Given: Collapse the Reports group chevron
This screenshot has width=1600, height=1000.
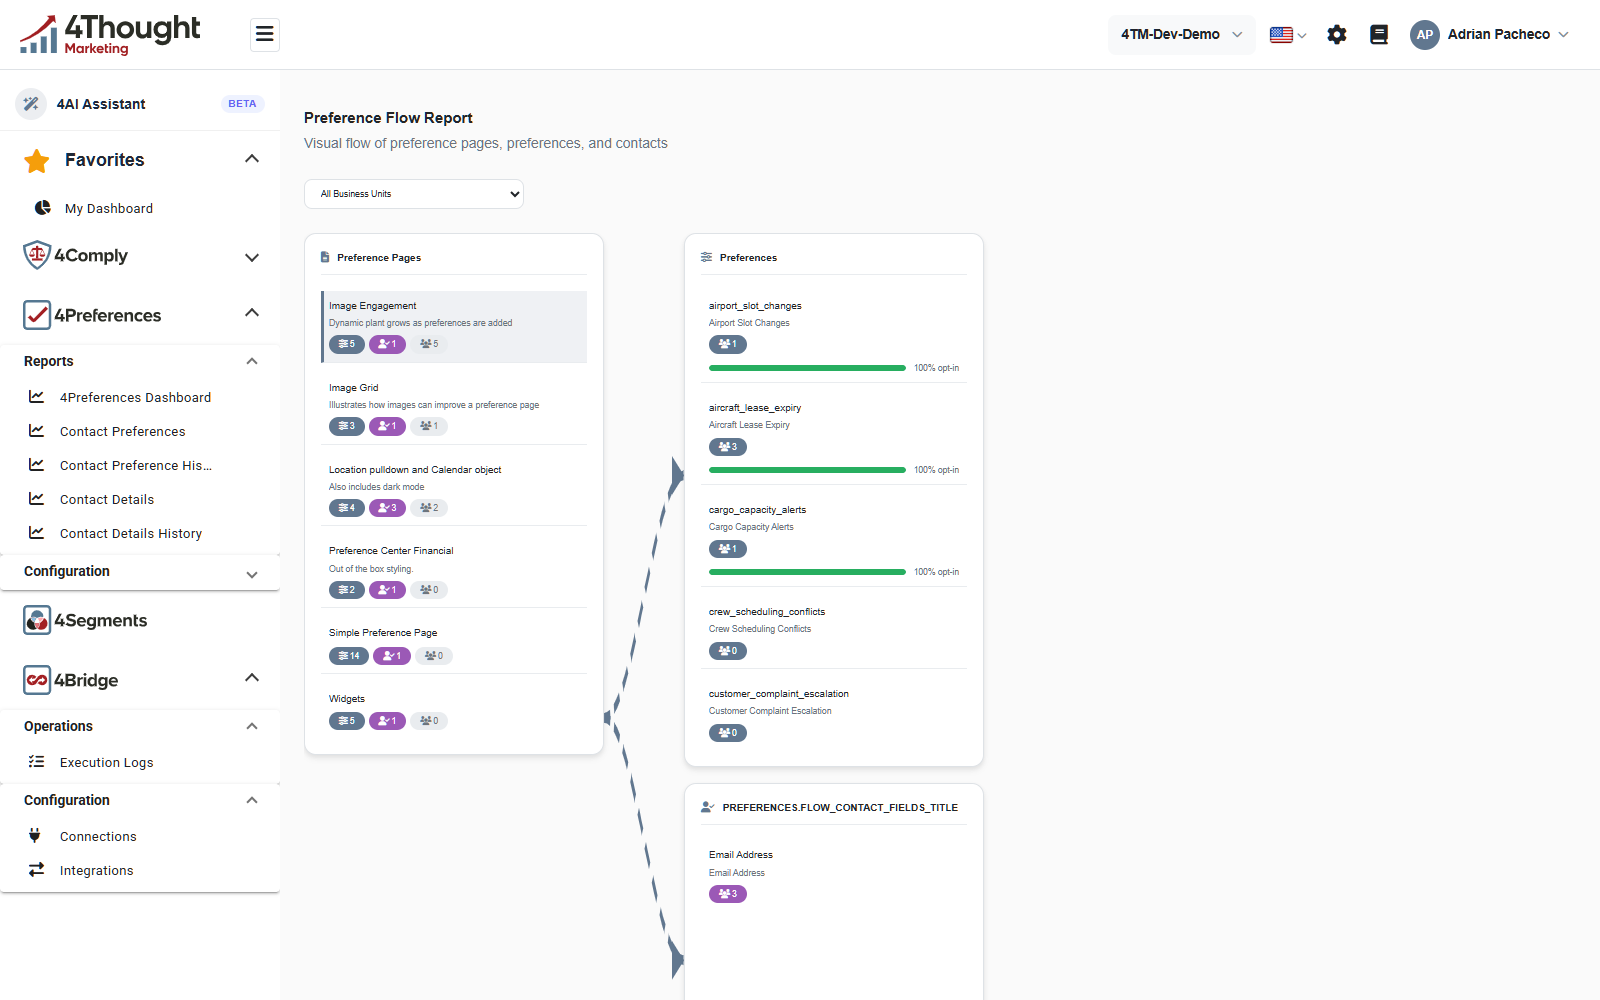Looking at the screenshot, I should tap(252, 361).
